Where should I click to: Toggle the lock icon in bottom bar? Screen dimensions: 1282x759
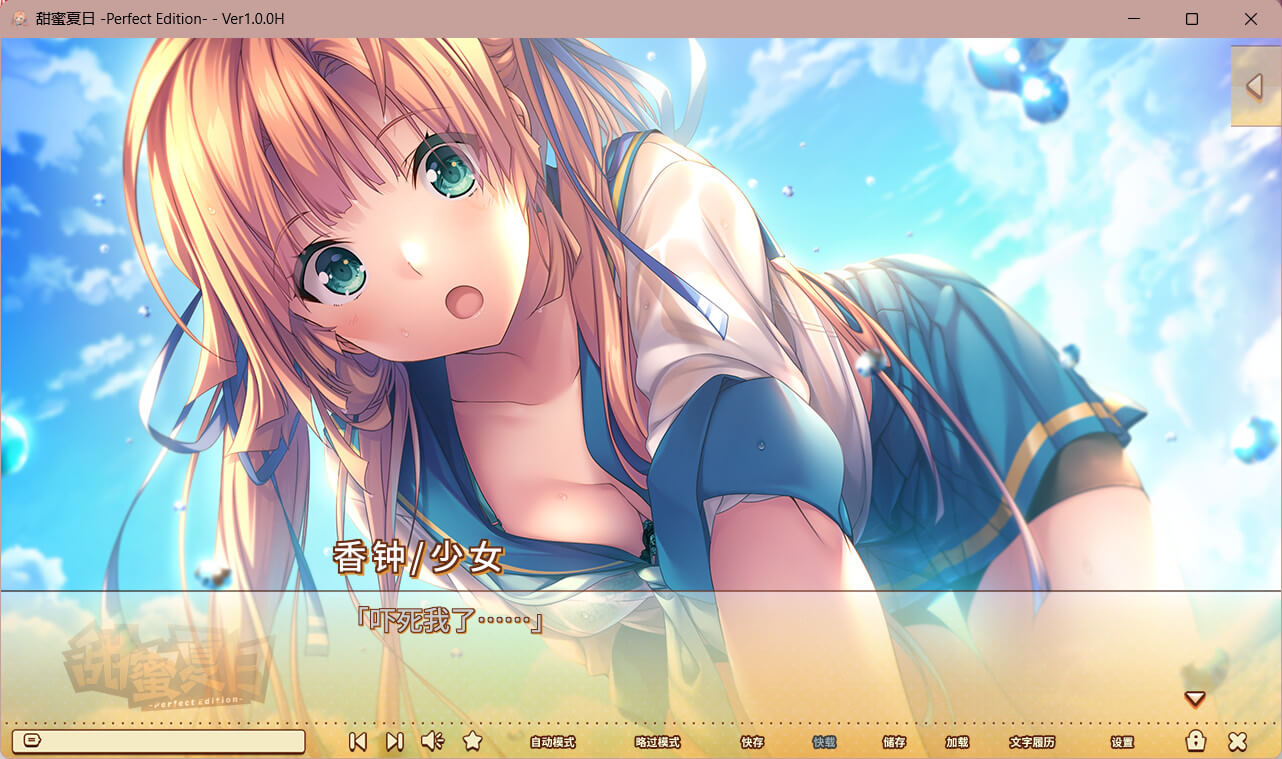1195,741
